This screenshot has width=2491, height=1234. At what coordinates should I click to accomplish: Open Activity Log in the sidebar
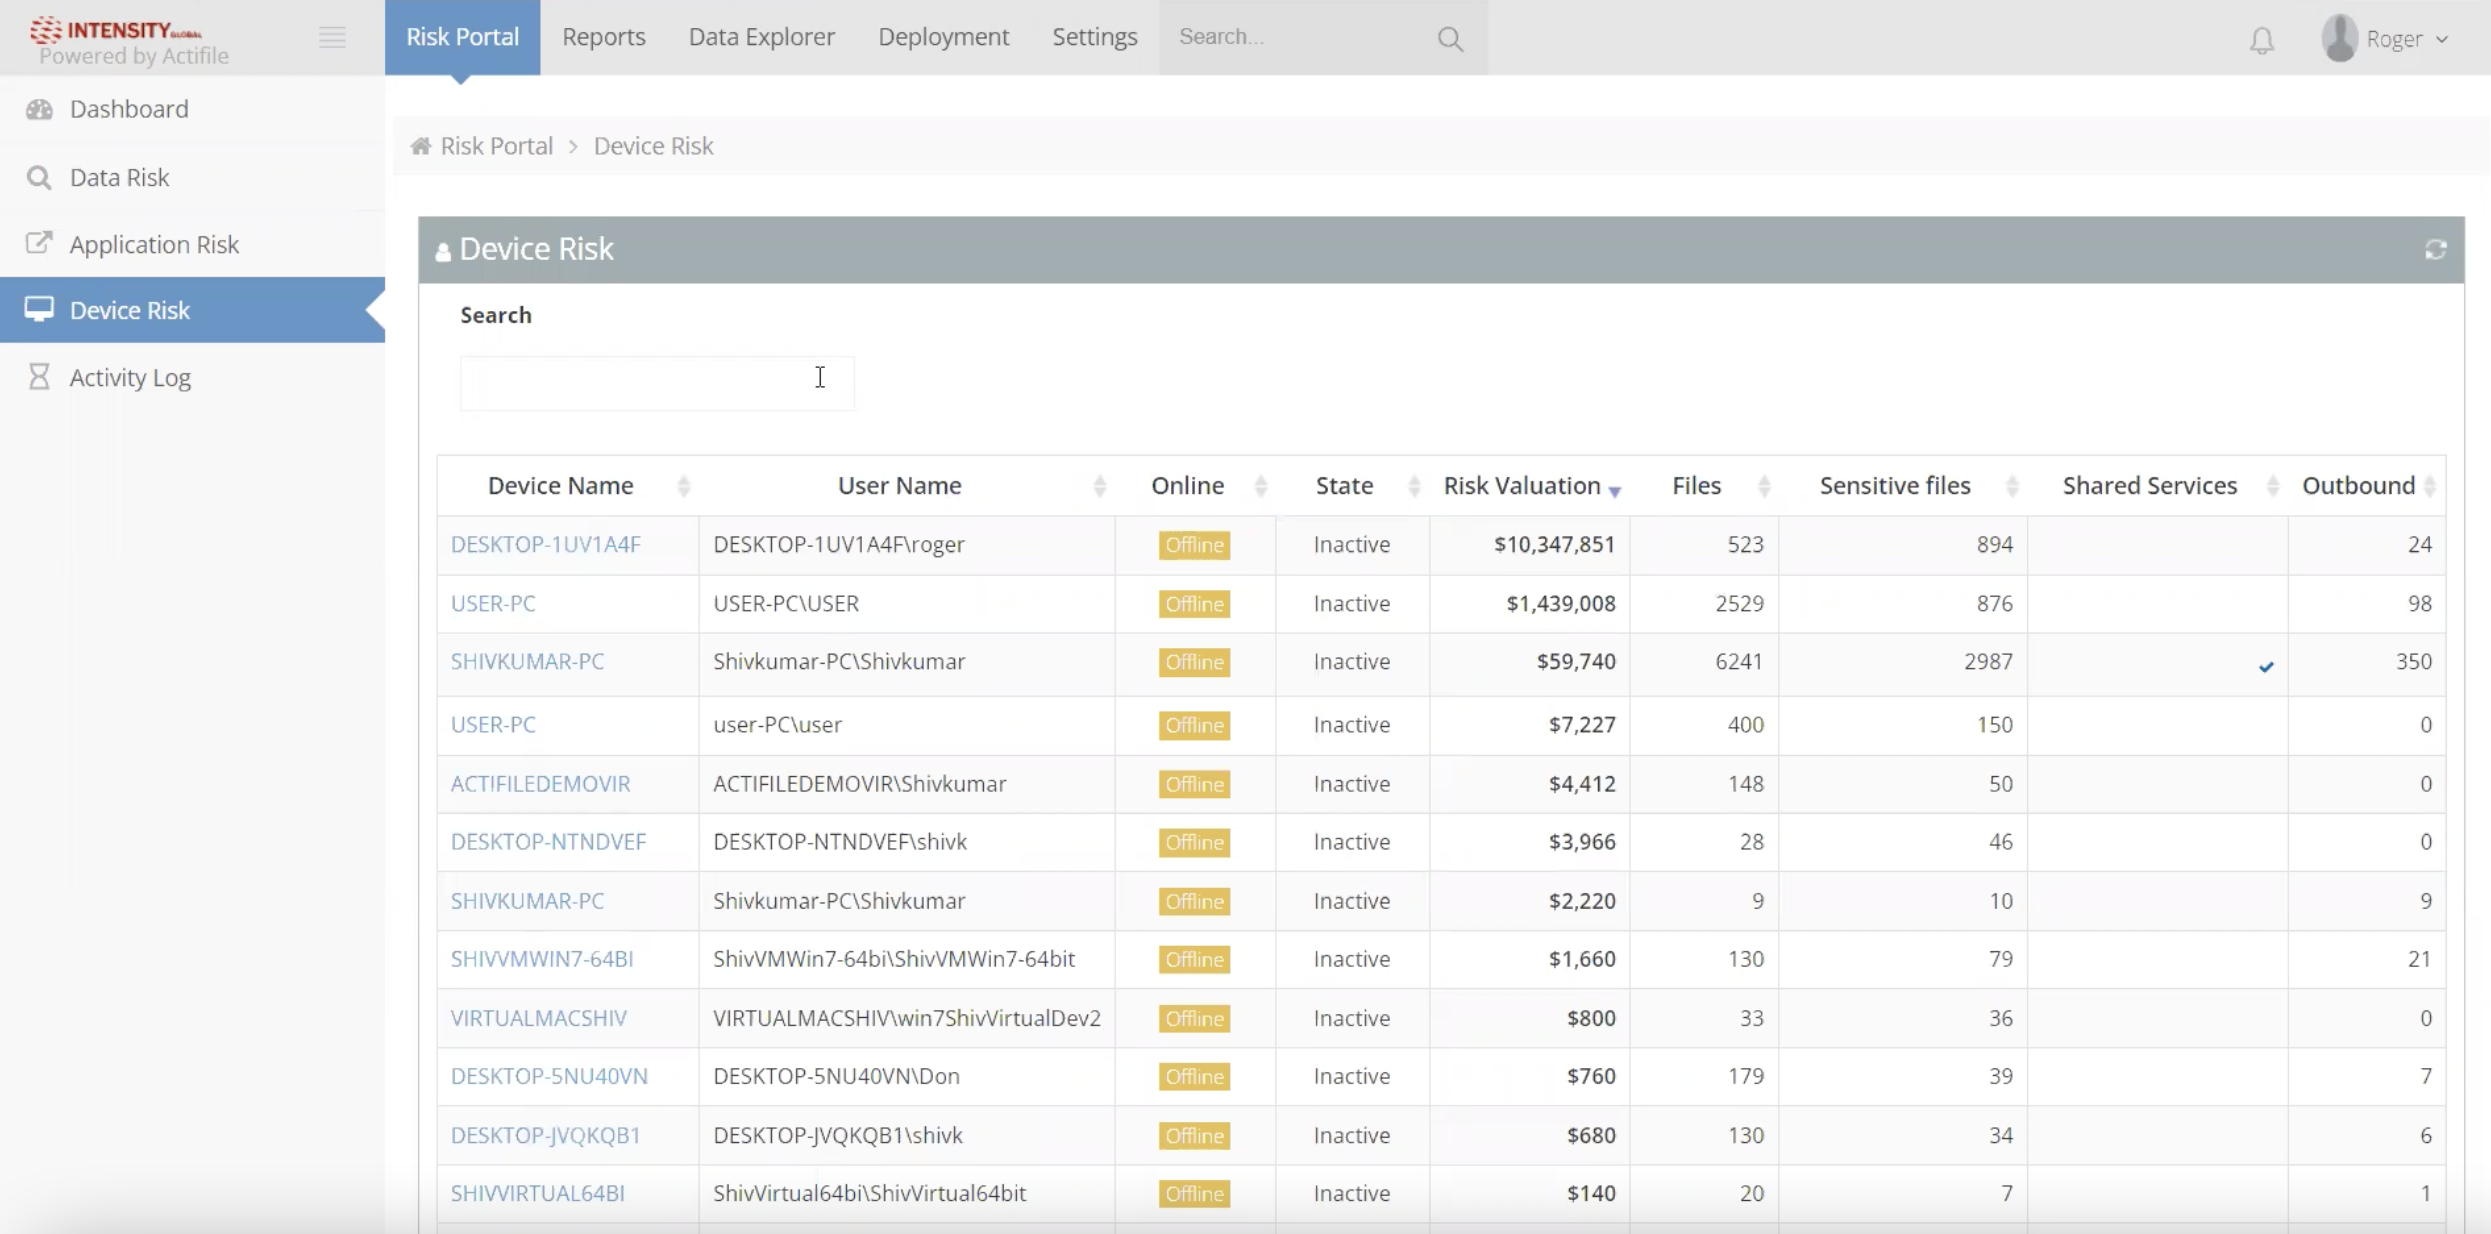(130, 377)
